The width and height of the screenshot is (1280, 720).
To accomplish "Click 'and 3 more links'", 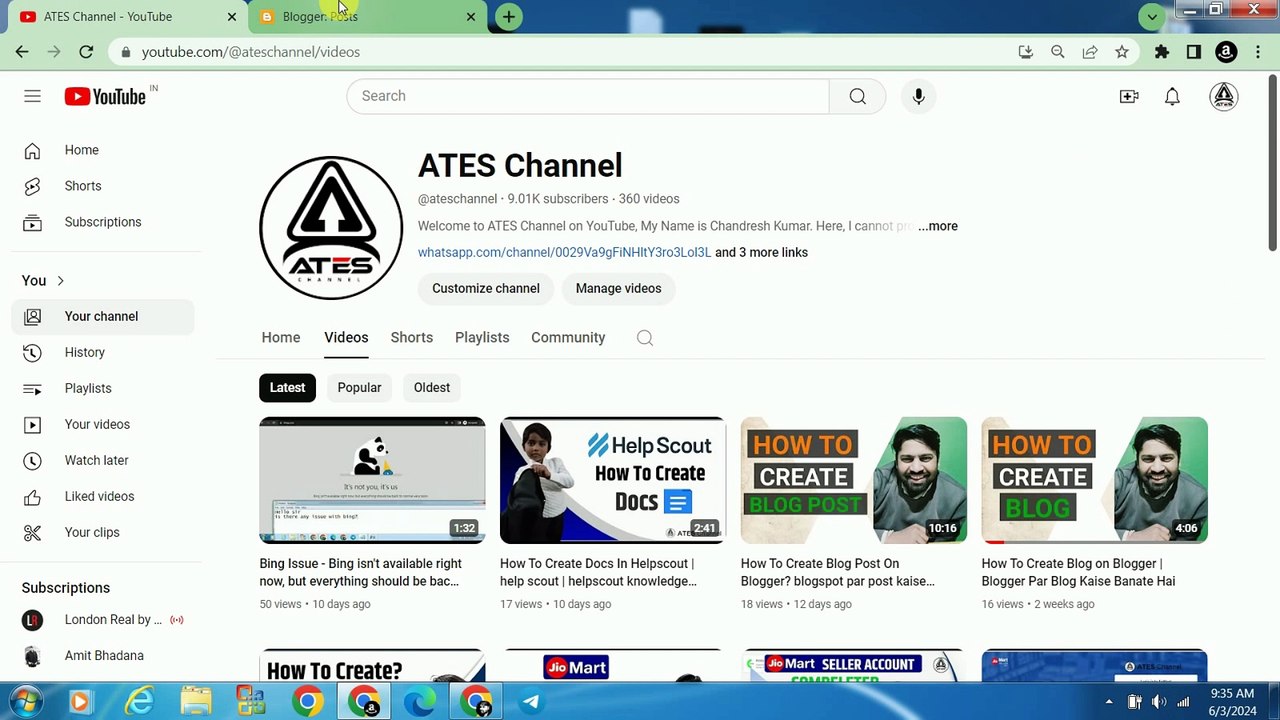I will click(x=761, y=253).
